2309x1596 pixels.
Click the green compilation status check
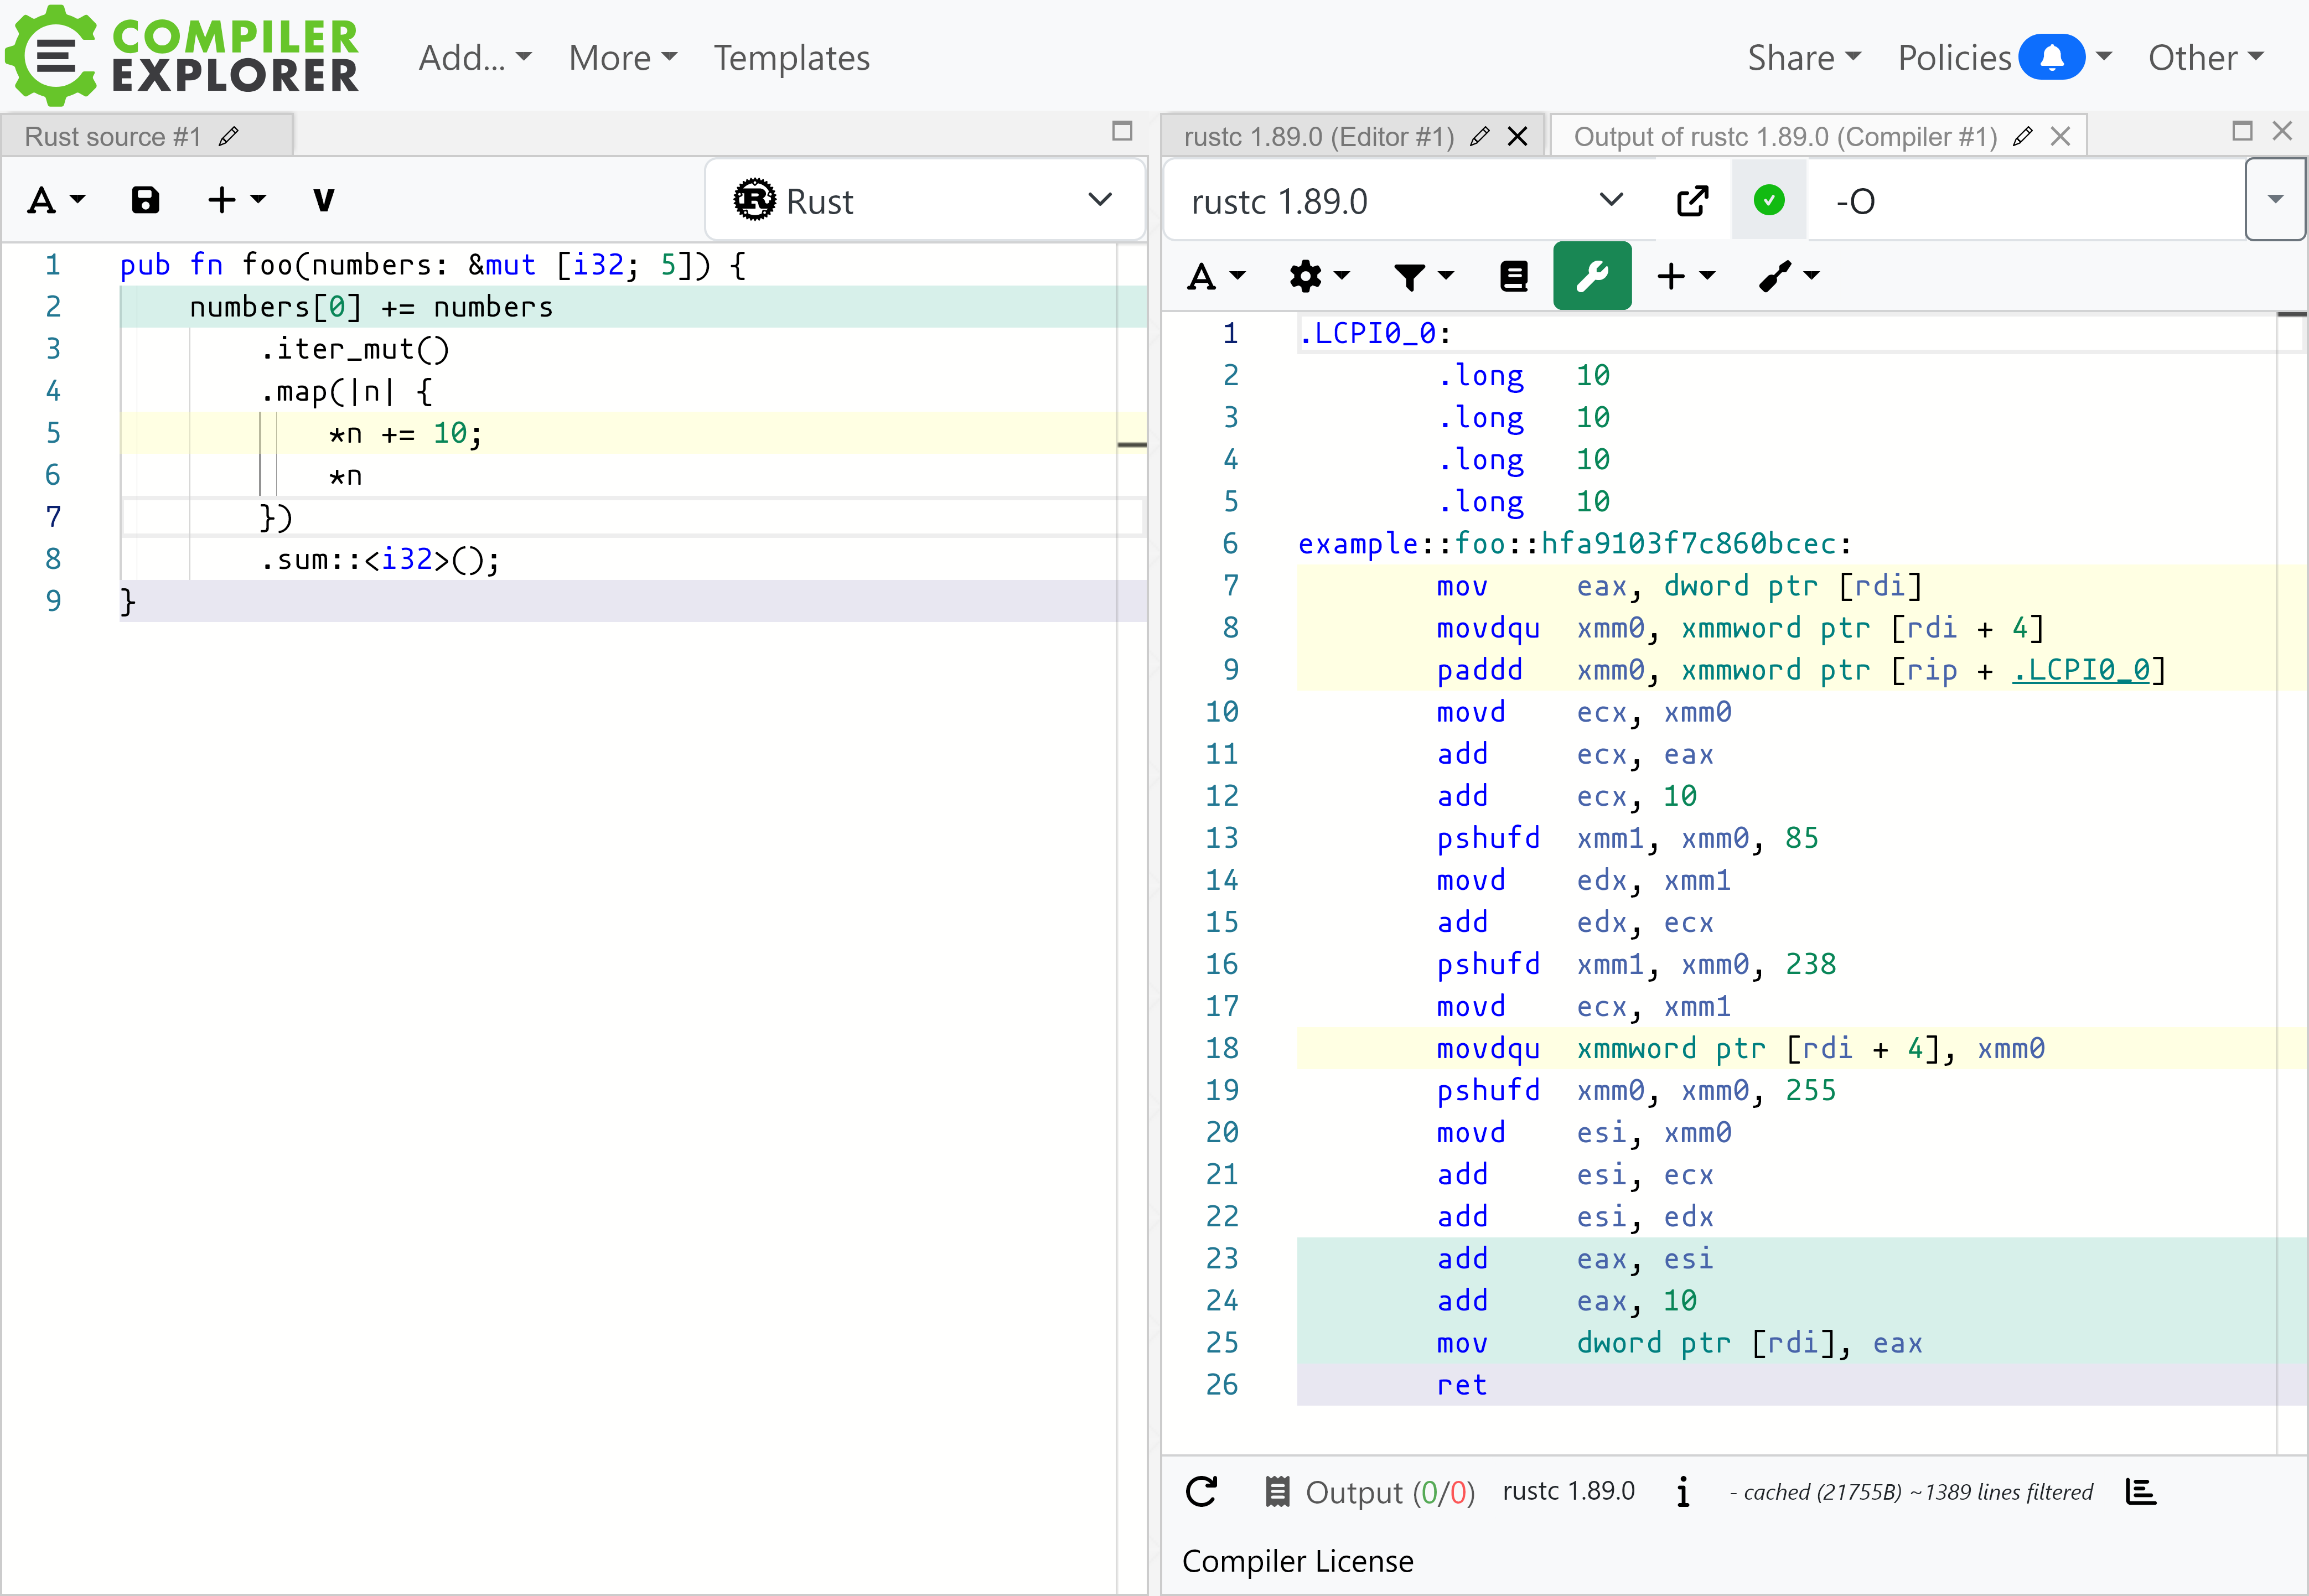[x=1768, y=201]
